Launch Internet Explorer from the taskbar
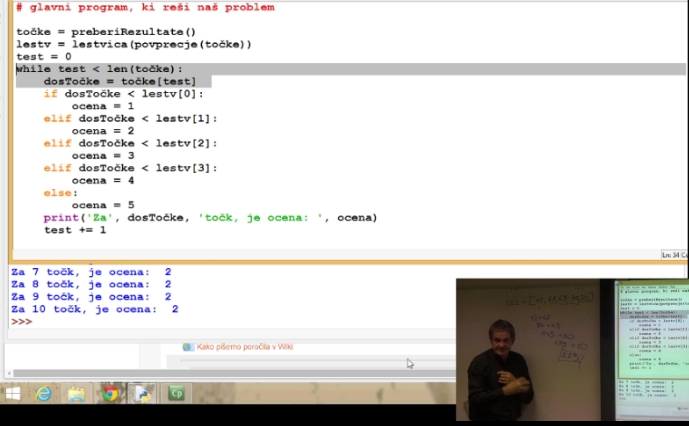The image size is (689, 426). [44, 393]
